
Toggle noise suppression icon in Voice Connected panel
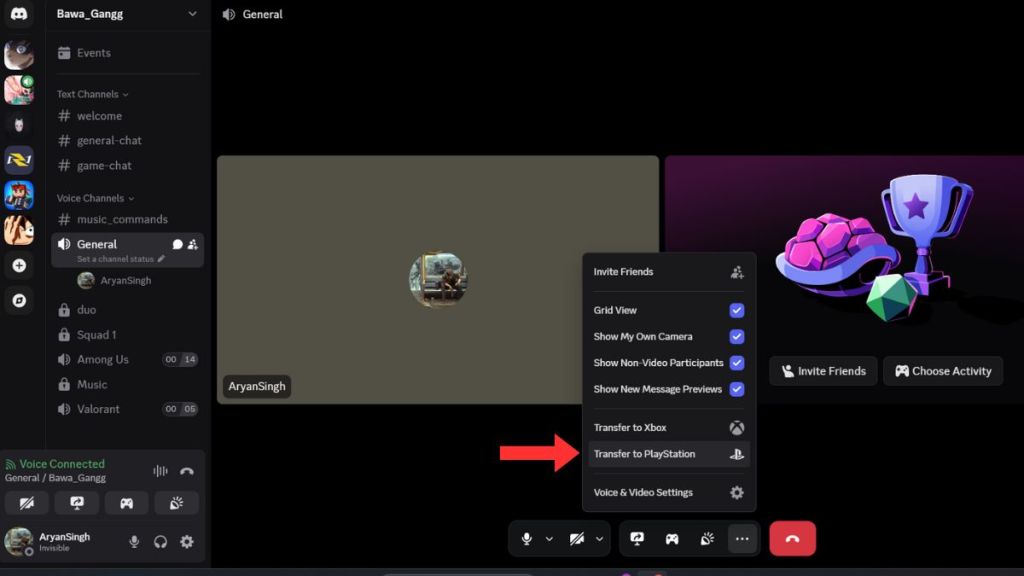160,471
